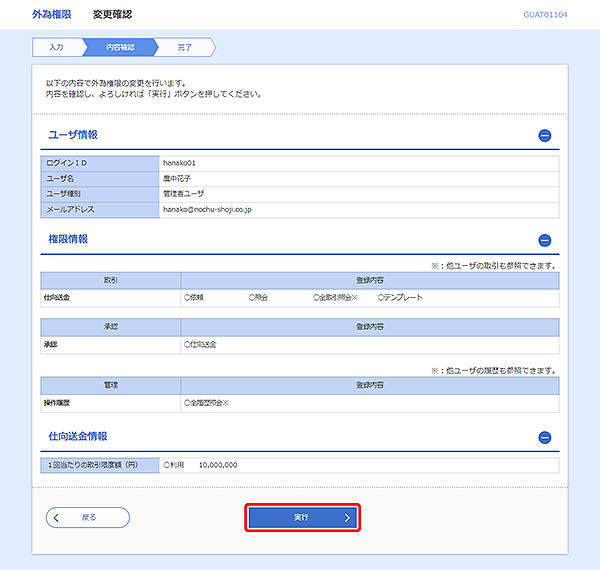The width and height of the screenshot is (600, 570).
Task: Collapse the ユーザ情報 section
Action: pyautogui.click(x=545, y=135)
